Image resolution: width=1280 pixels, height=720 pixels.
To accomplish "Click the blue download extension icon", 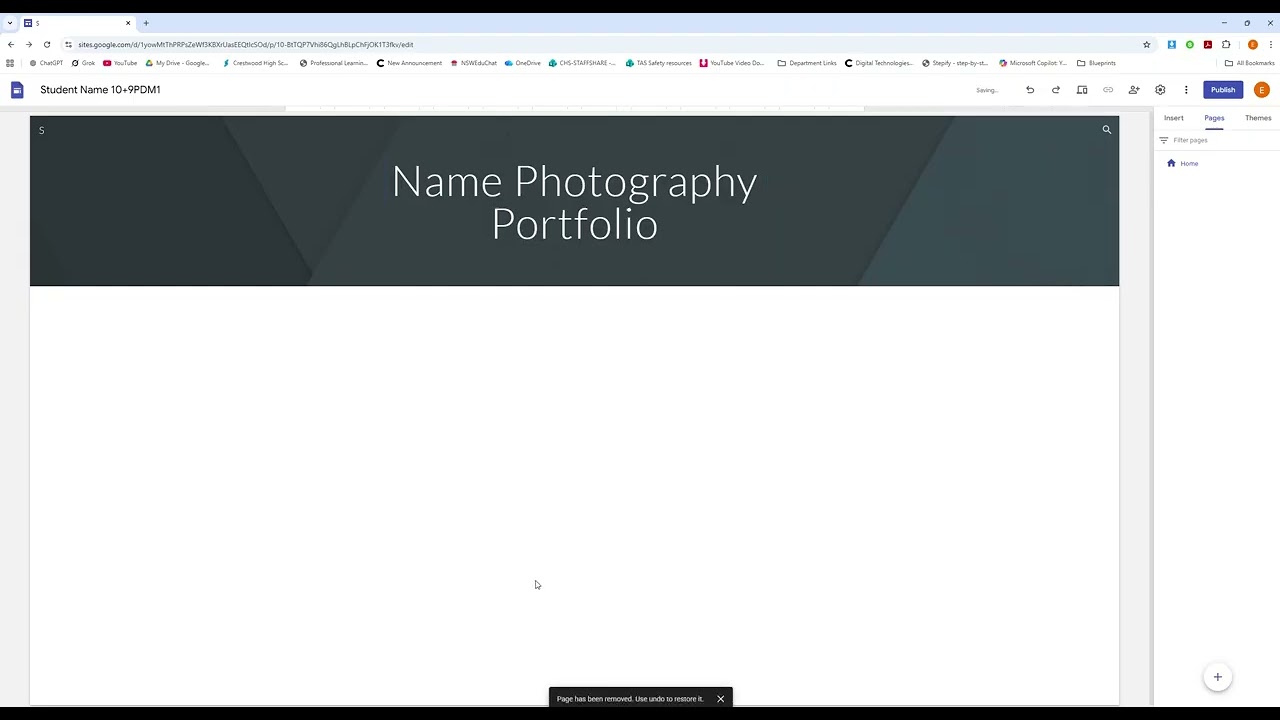I will (1172, 44).
